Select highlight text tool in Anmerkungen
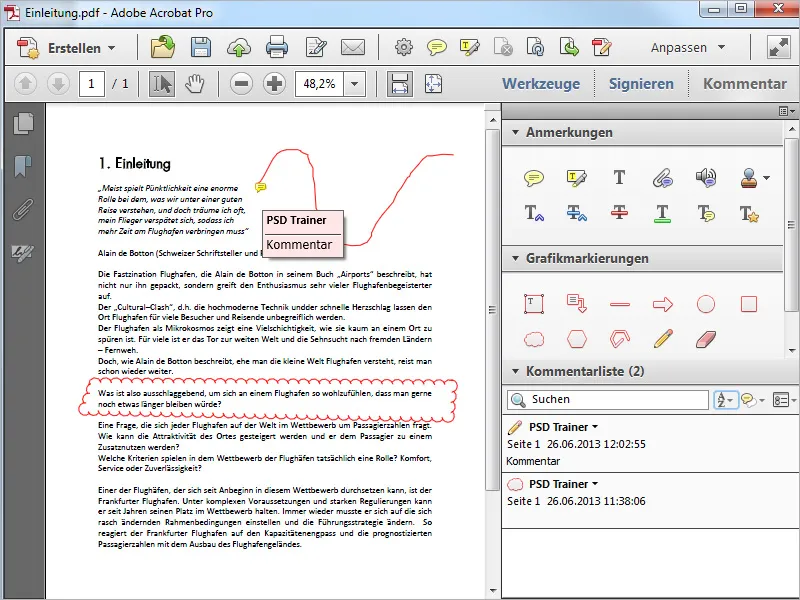Image resolution: width=800 pixels, height=600 pixels. (x=577, y=178)
